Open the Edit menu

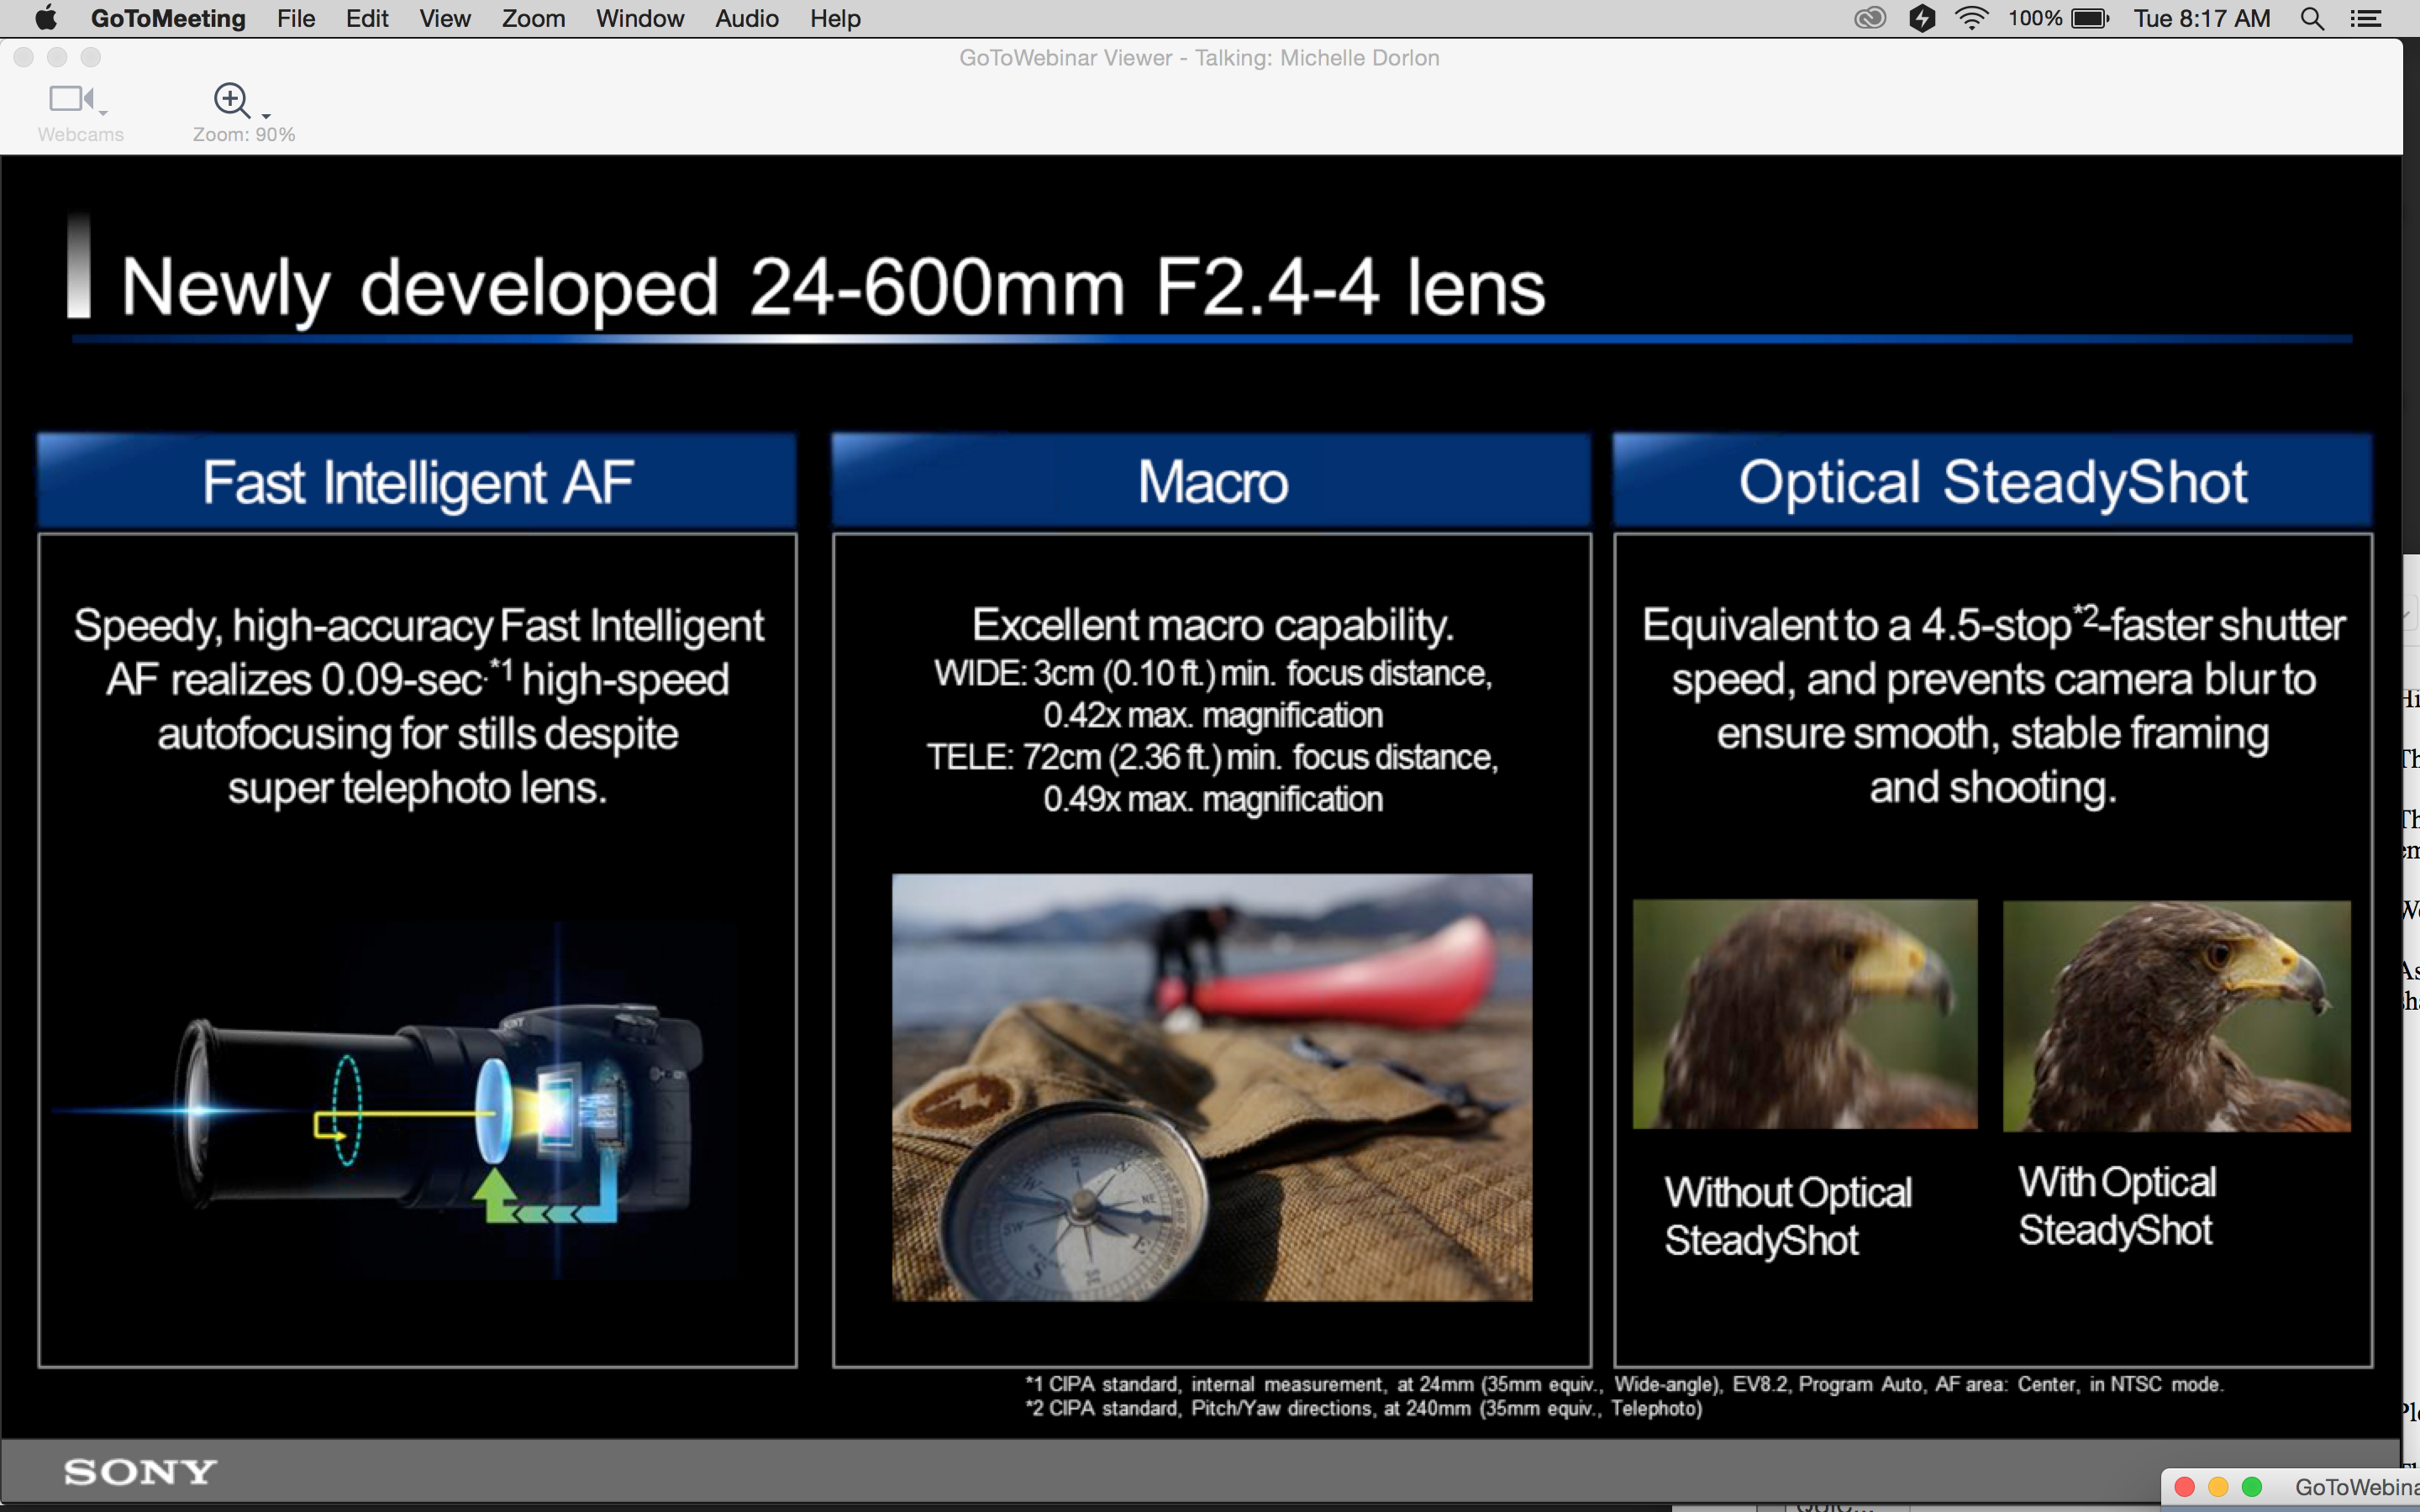click(367, 18)
